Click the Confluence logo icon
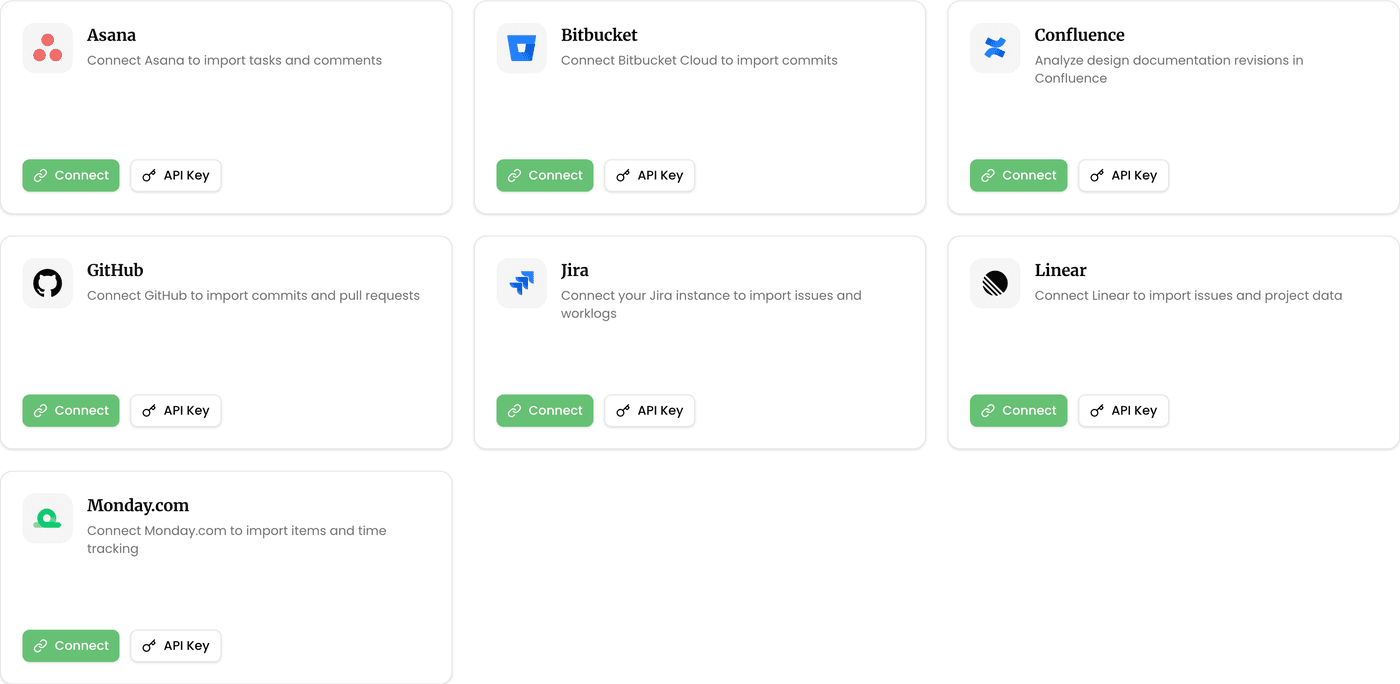Image resolution: width=1400 pixels, height=684 pixels. pos(995,48)
